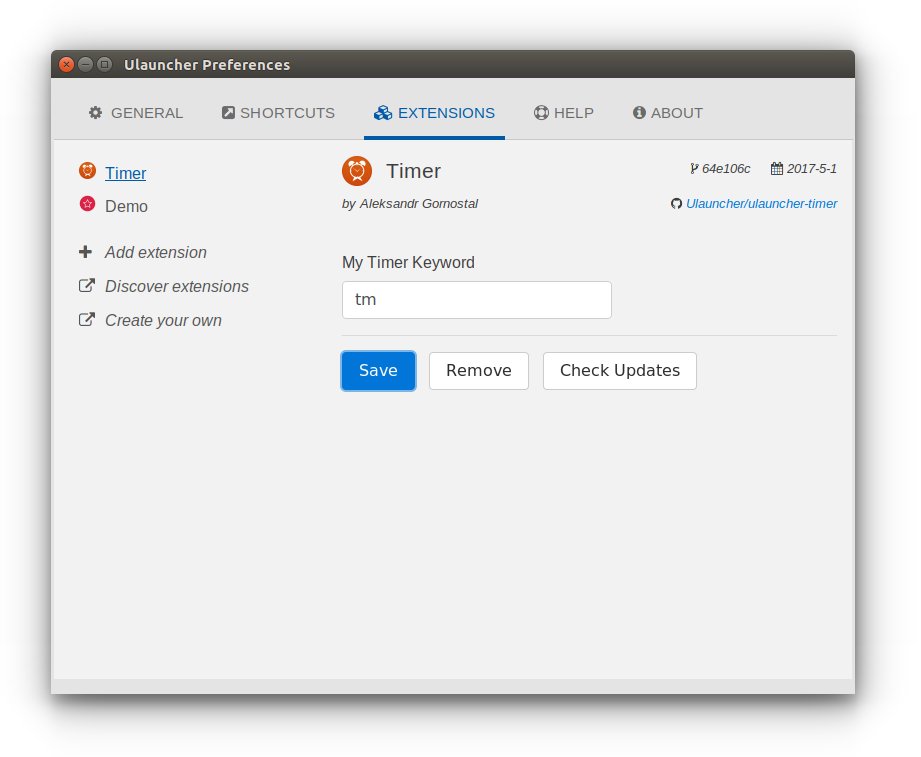Select the Timer extension in sidebar
The height and width of the screenshot is (757, 921).
click(126, 173)
